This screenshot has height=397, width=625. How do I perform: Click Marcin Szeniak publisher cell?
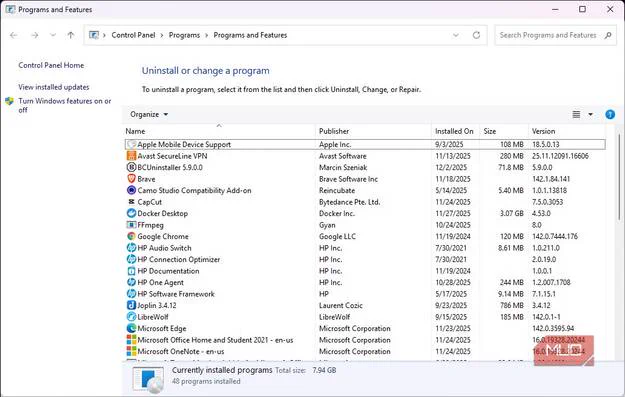click(x=343, y=167)
